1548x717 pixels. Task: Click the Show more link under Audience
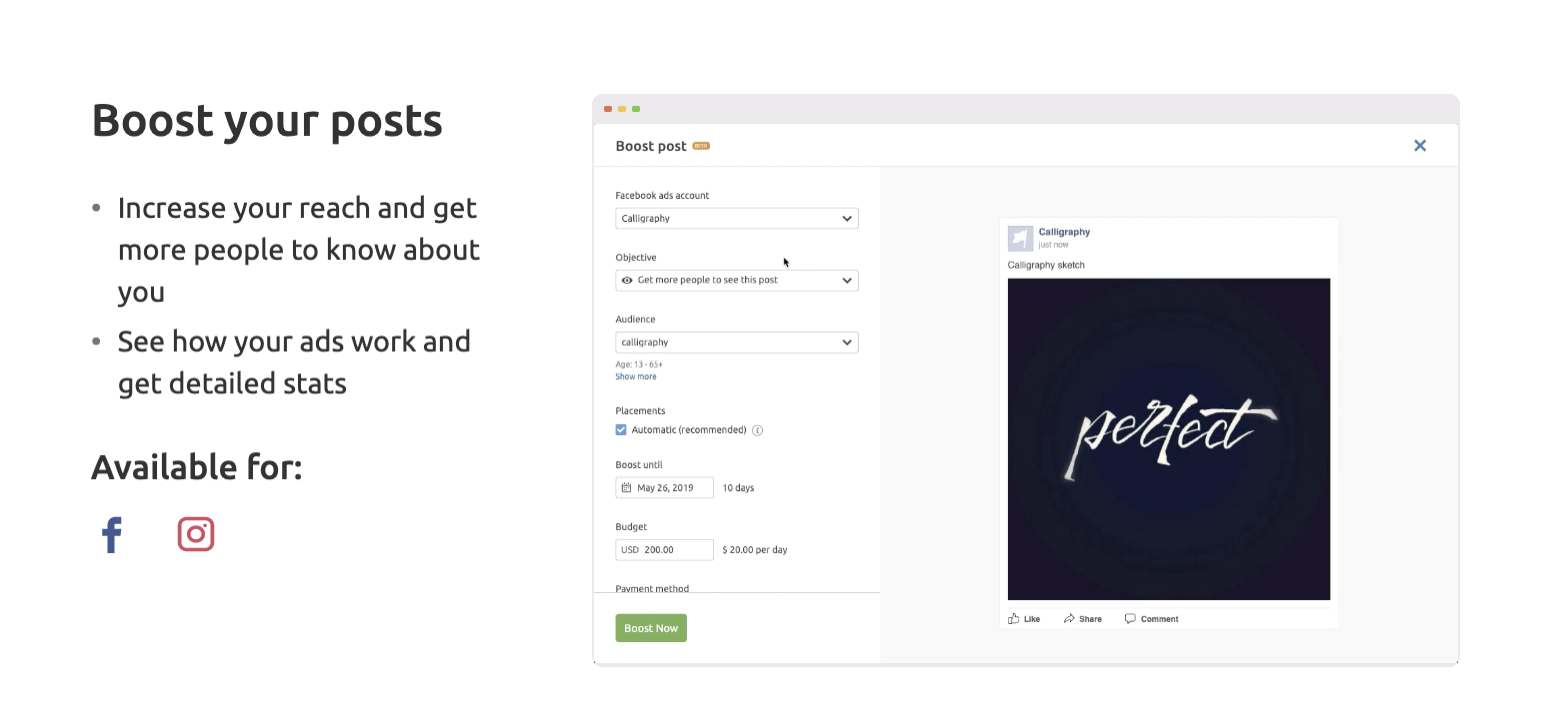pos(636,377)
